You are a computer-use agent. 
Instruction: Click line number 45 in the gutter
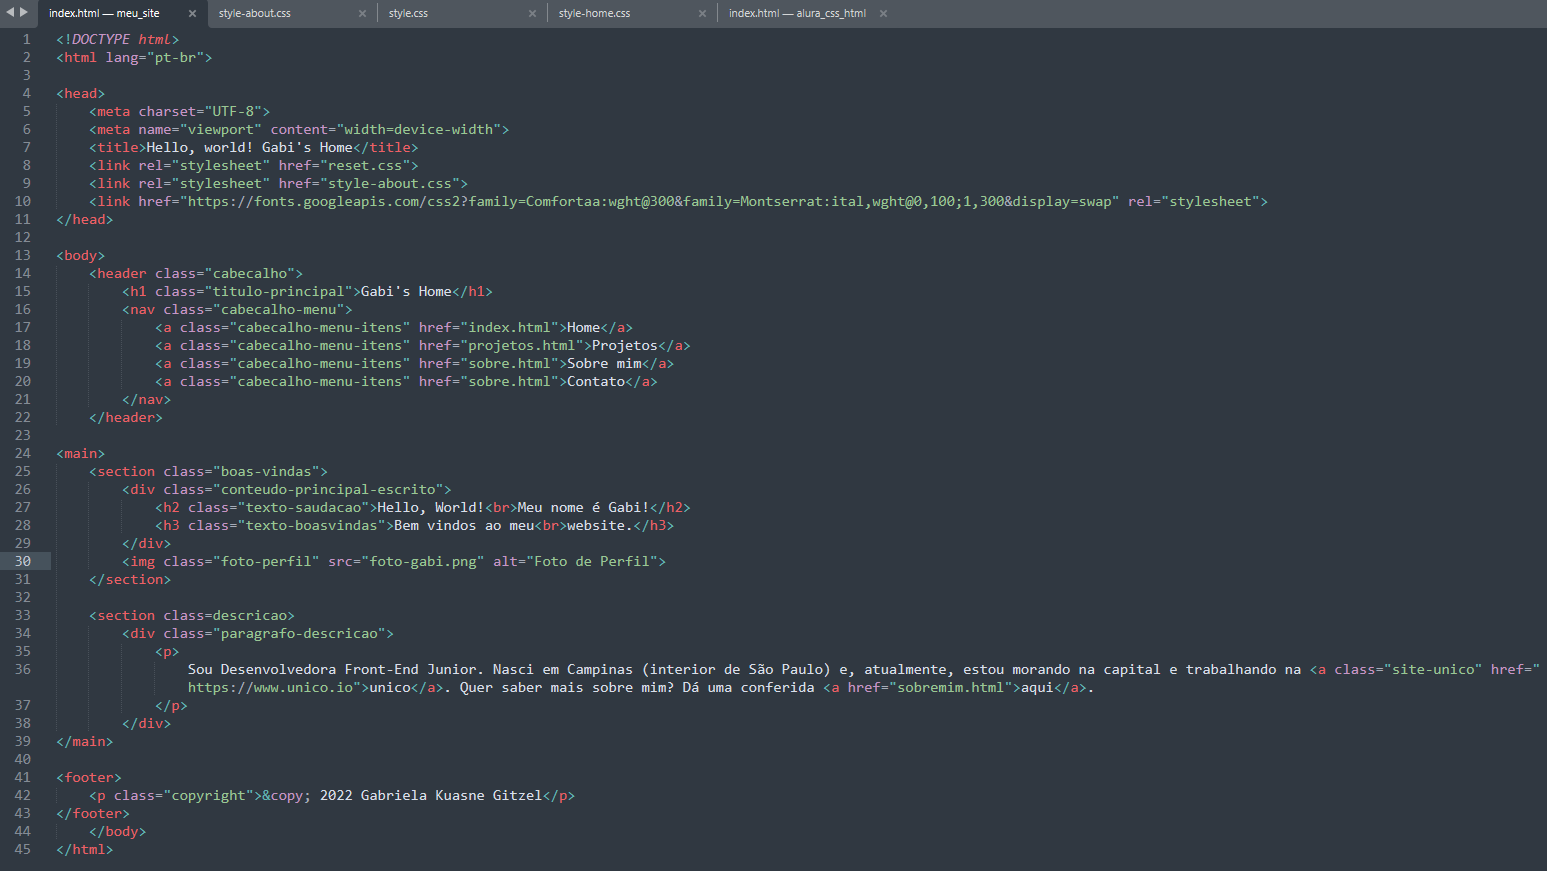[22, 849]
